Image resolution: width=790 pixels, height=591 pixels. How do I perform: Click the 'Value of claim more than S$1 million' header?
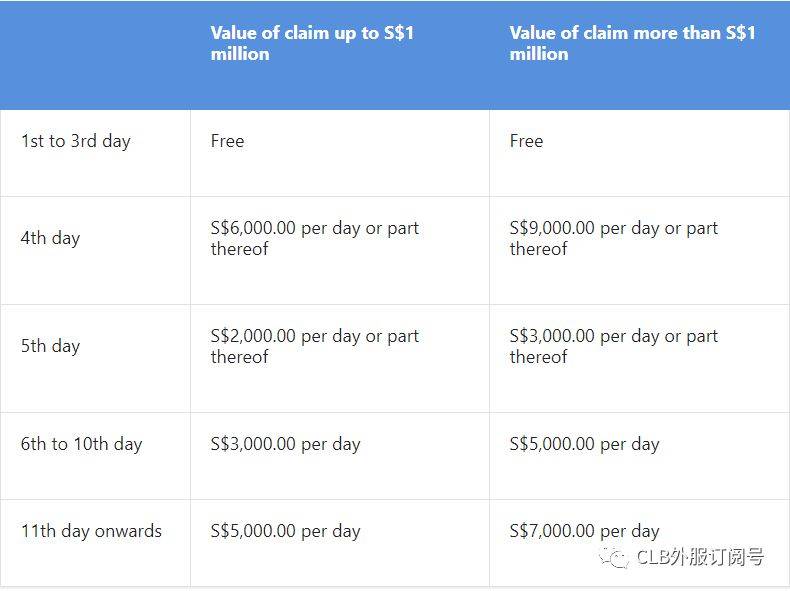(x=632, y=43)
